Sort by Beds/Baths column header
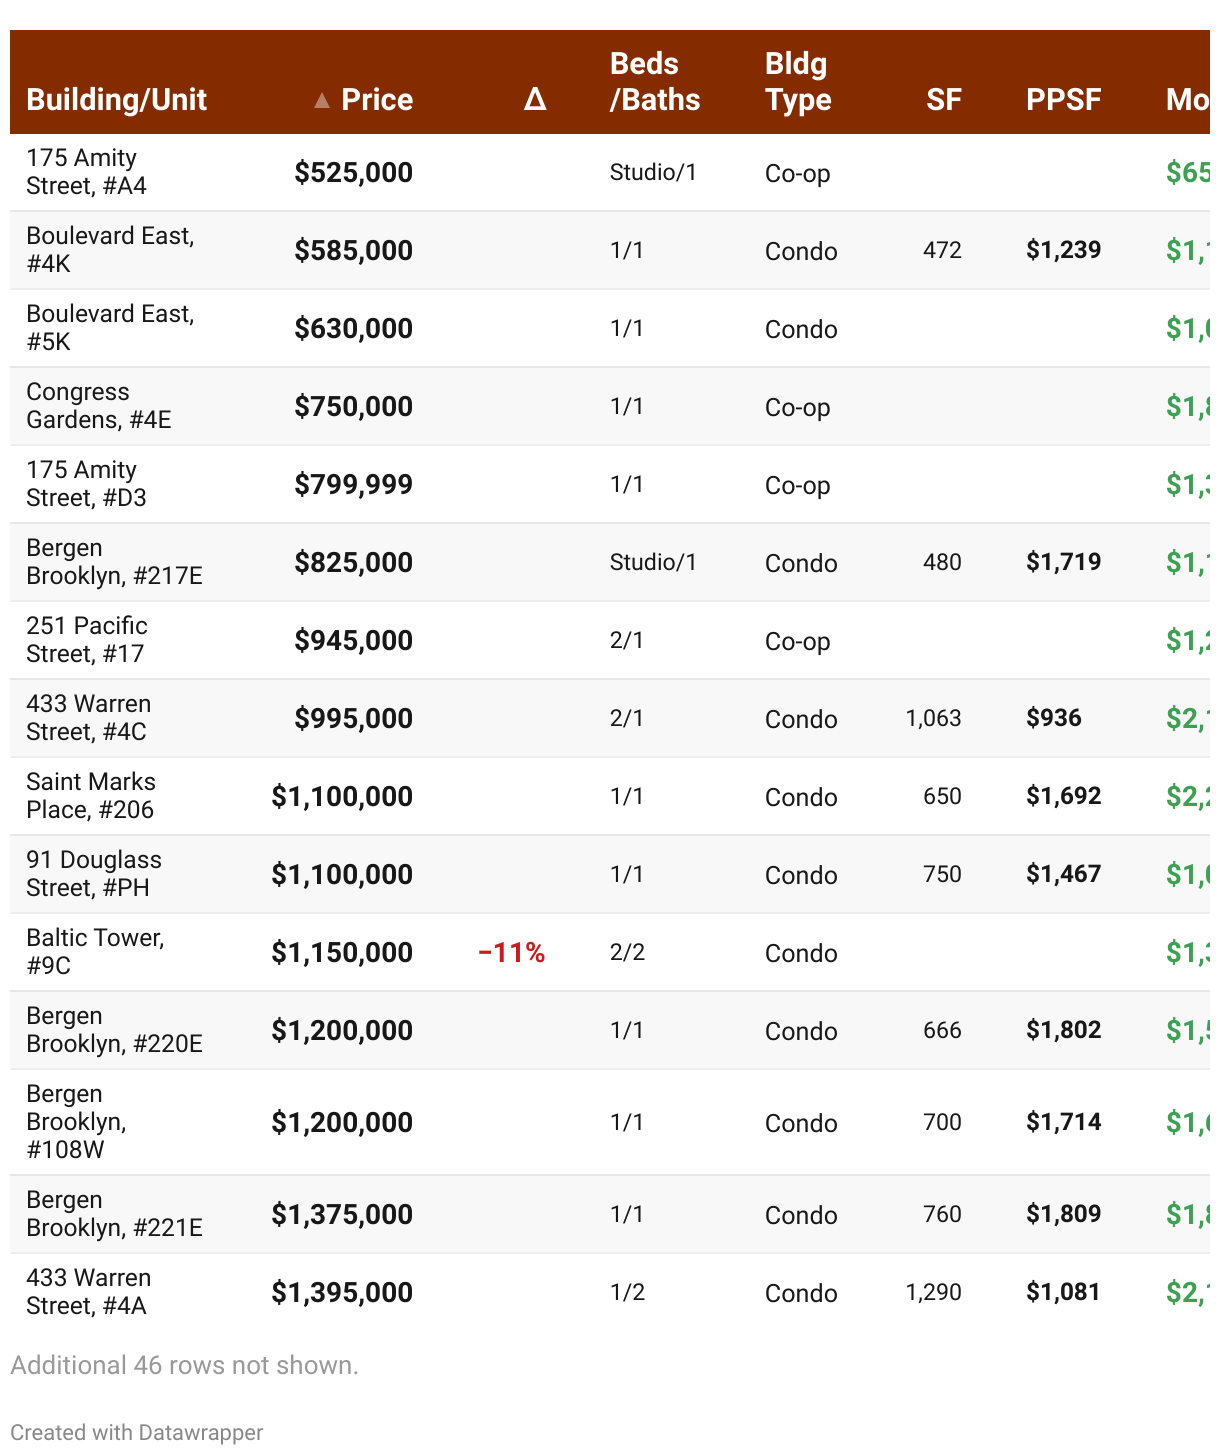This screenshot has width=1220, height=1456. [x=655, y=82]
